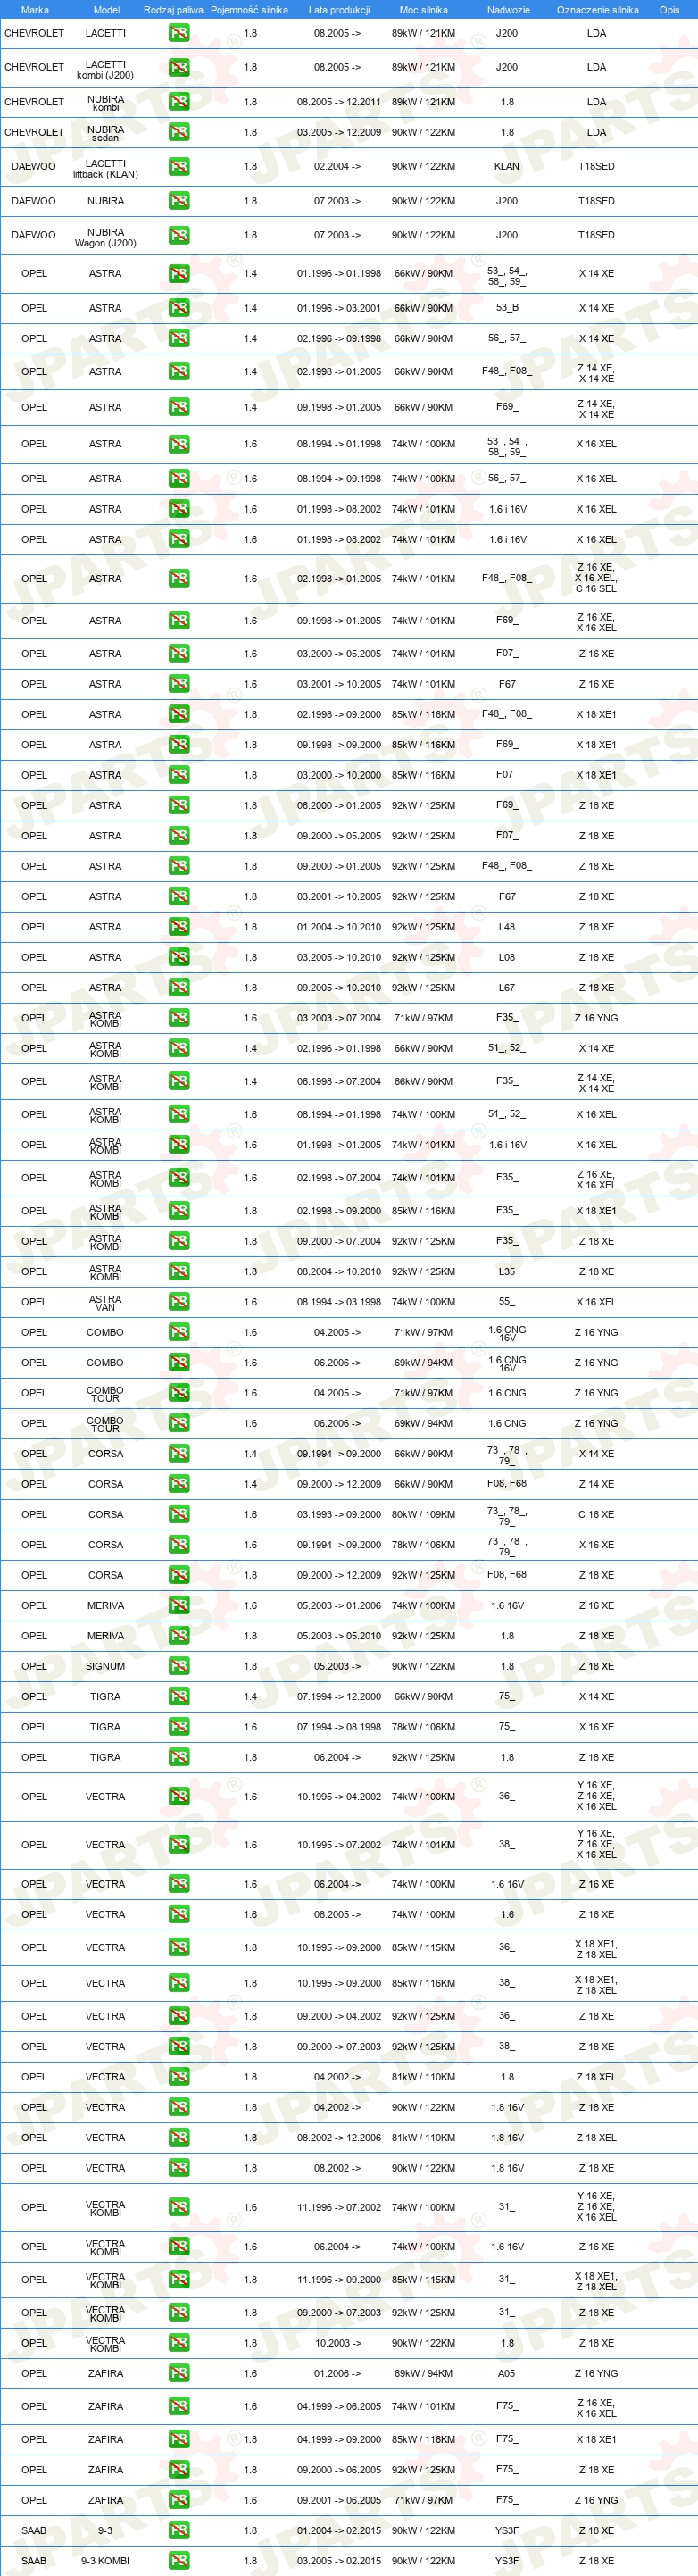The height and width of the screenshot is (2576, 698).
Task: Click fuel icon in Tigra 1.8 row
Action: pos(179,1757)
